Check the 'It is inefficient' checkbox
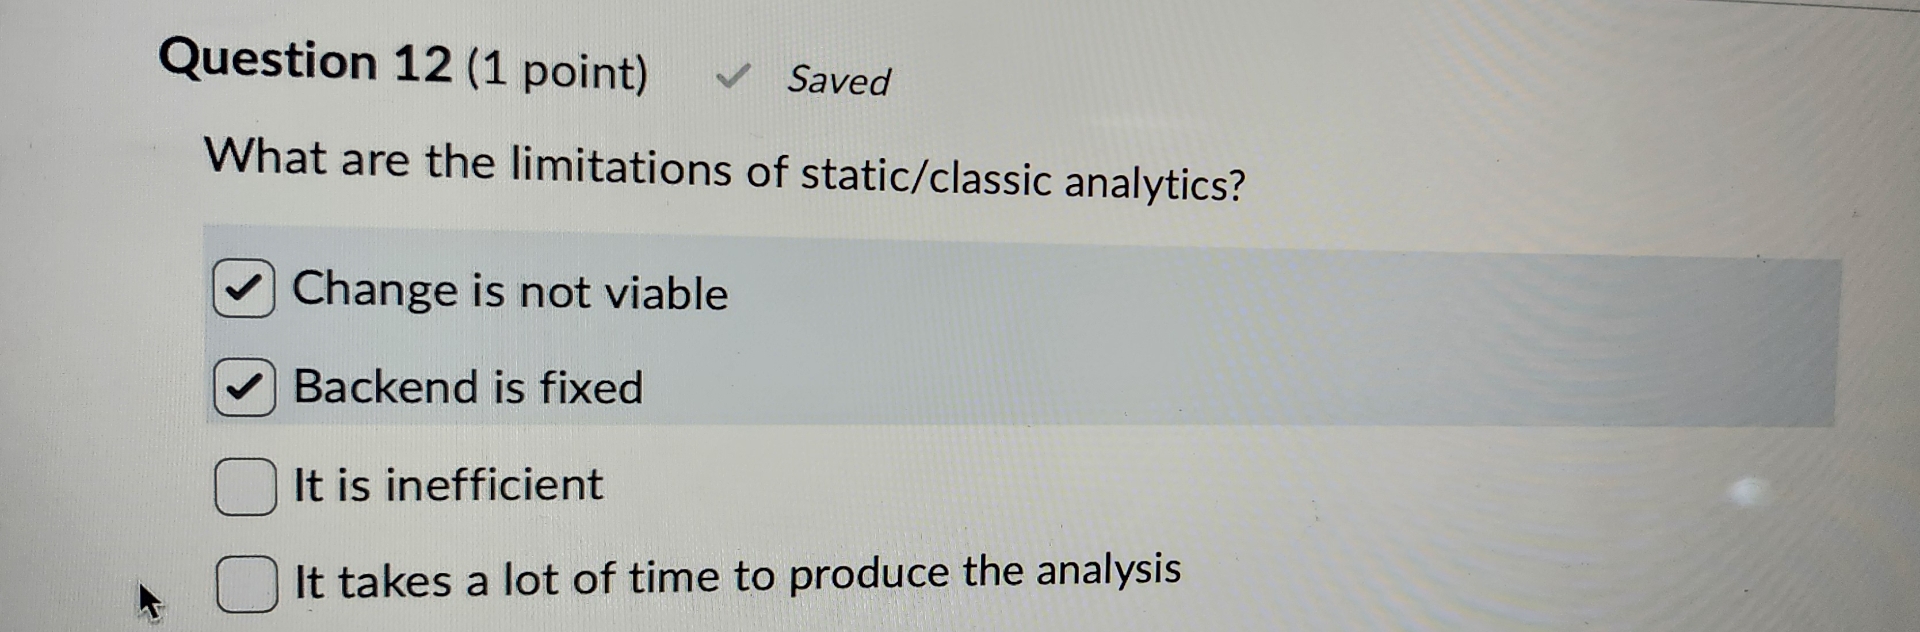1920x632 pixels. click(243, 484)
